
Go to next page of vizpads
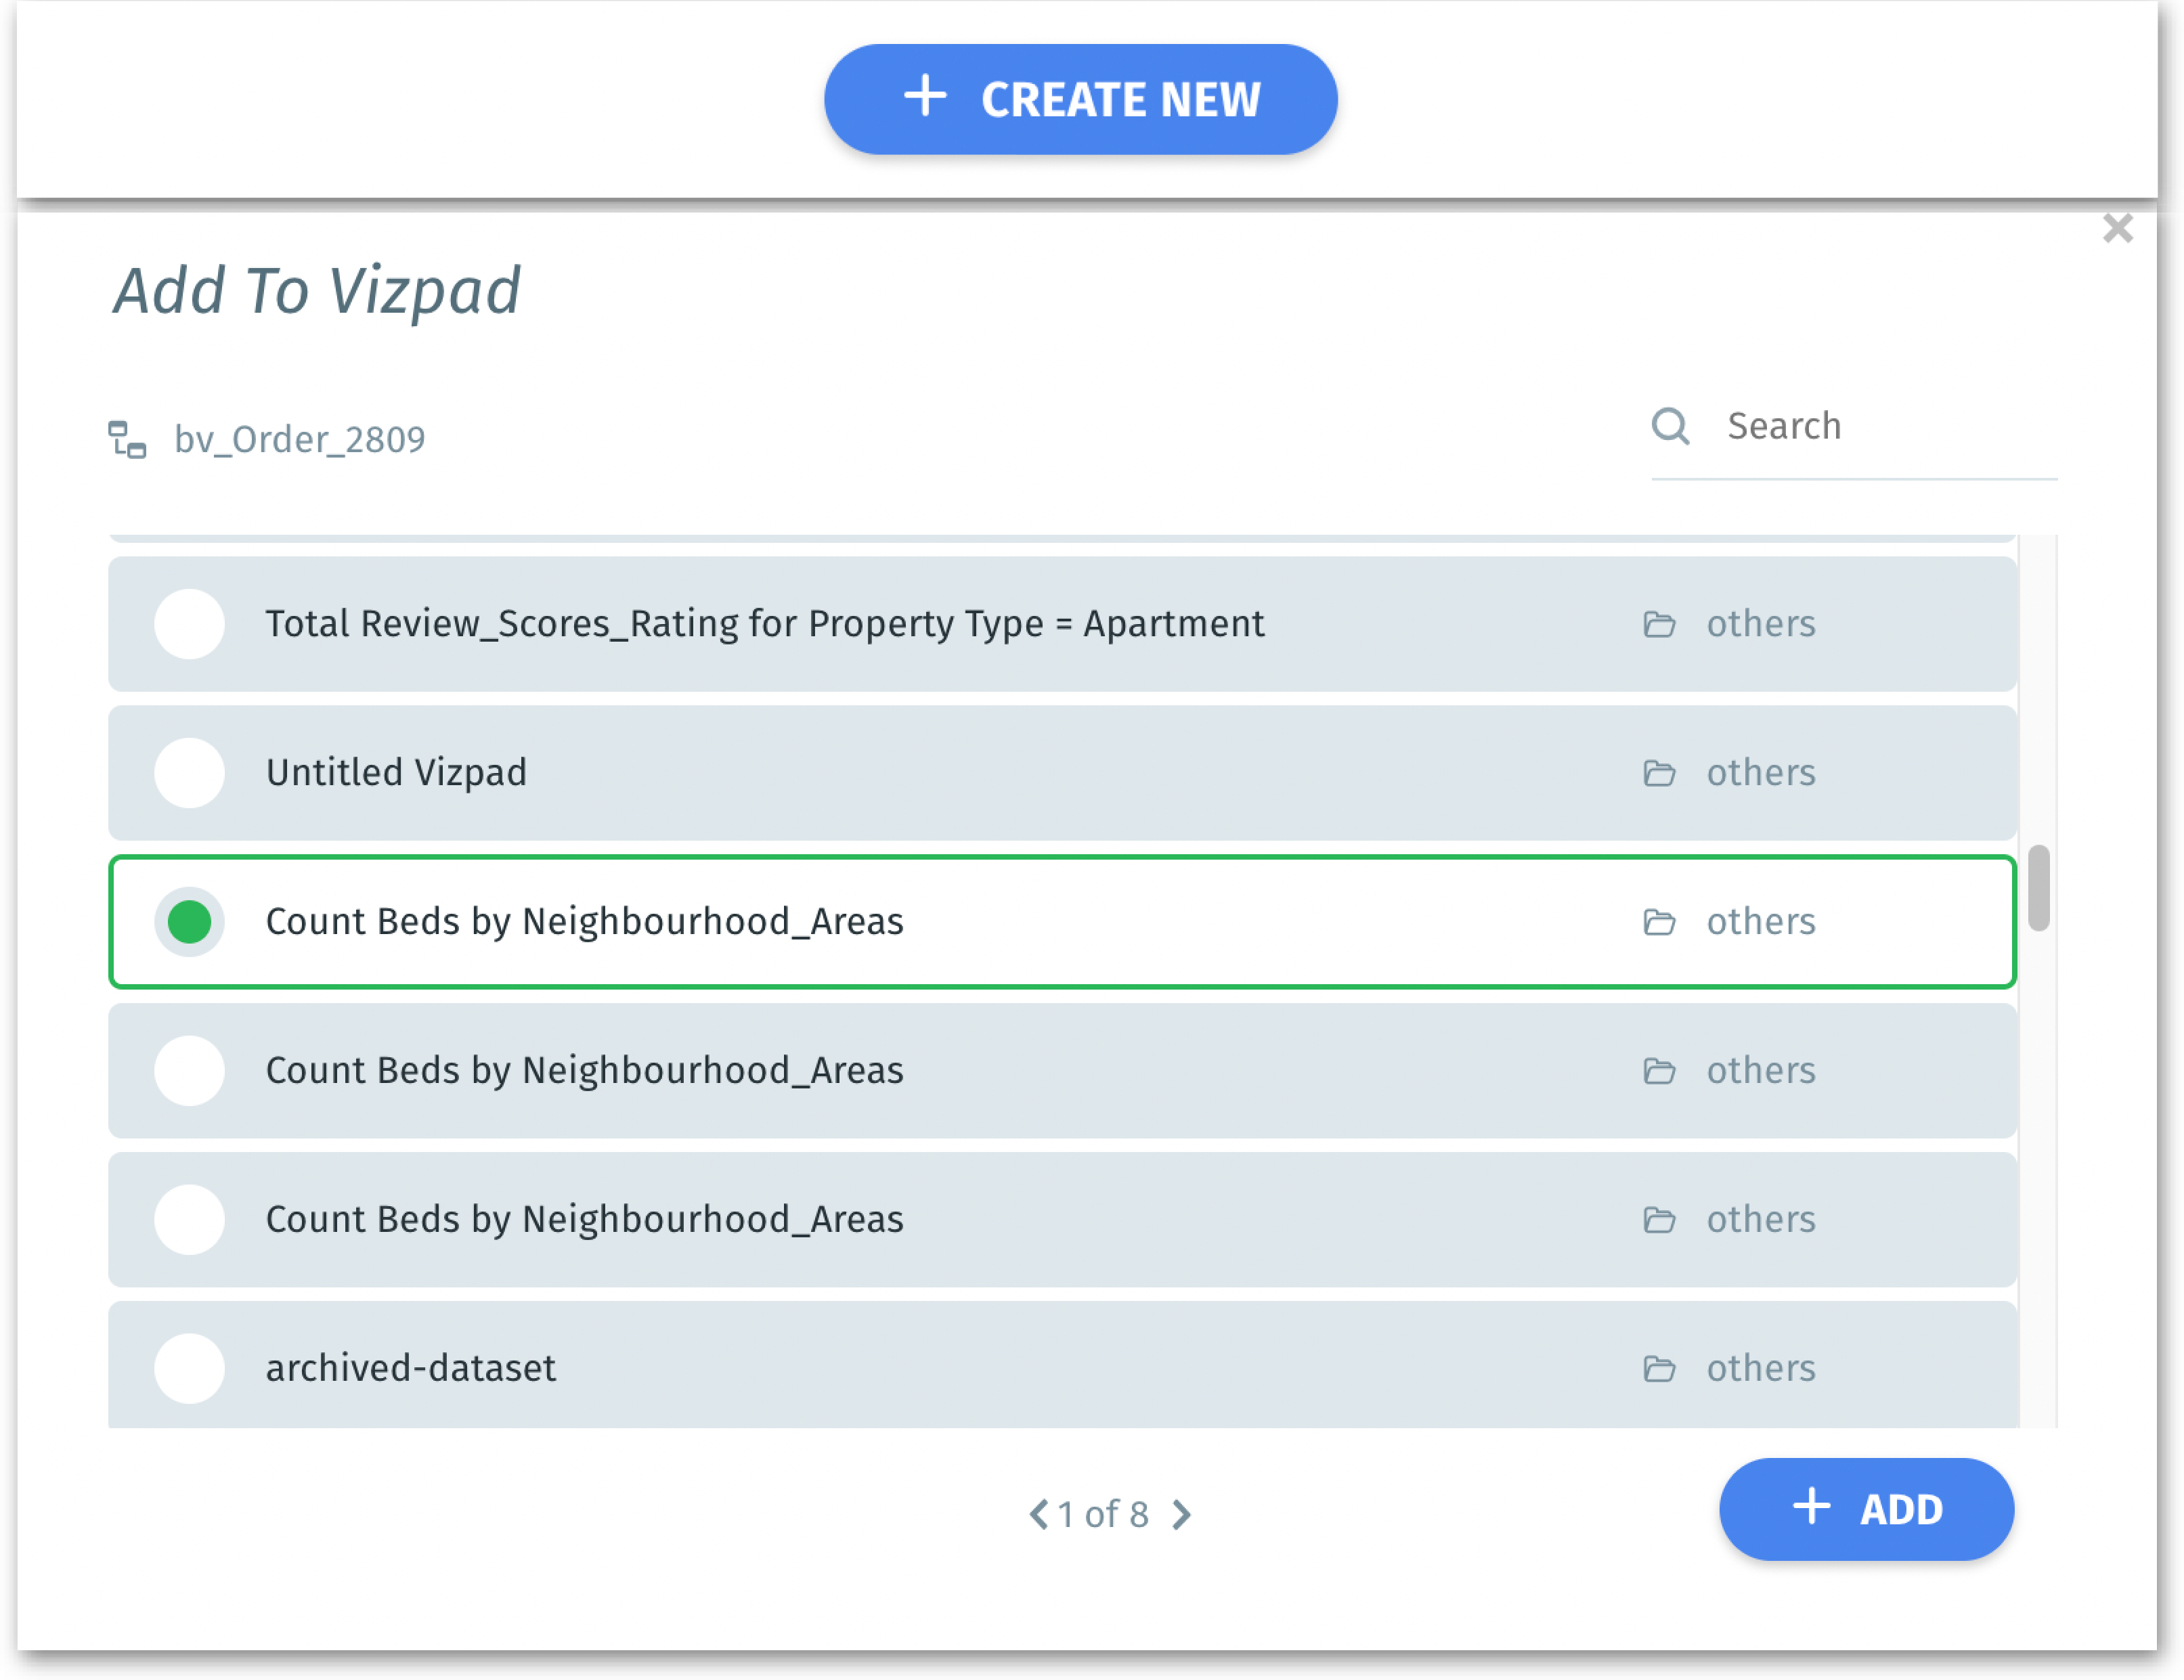pos(1182,1514)
